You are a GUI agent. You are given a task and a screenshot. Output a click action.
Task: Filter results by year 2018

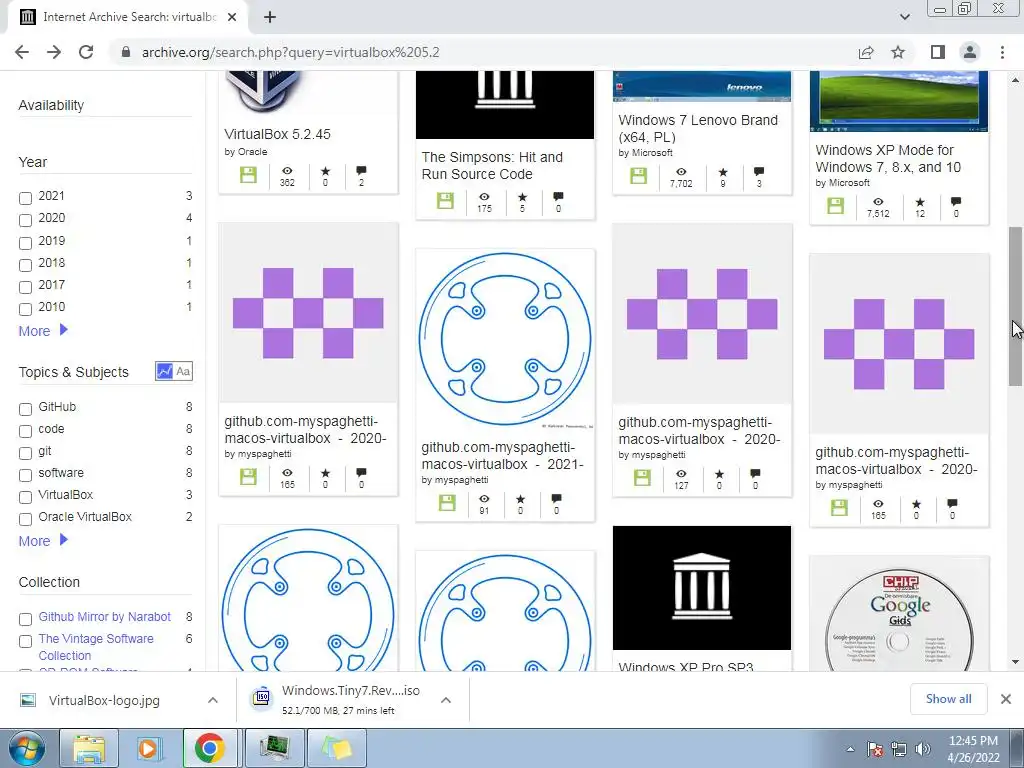coord(25,264)
